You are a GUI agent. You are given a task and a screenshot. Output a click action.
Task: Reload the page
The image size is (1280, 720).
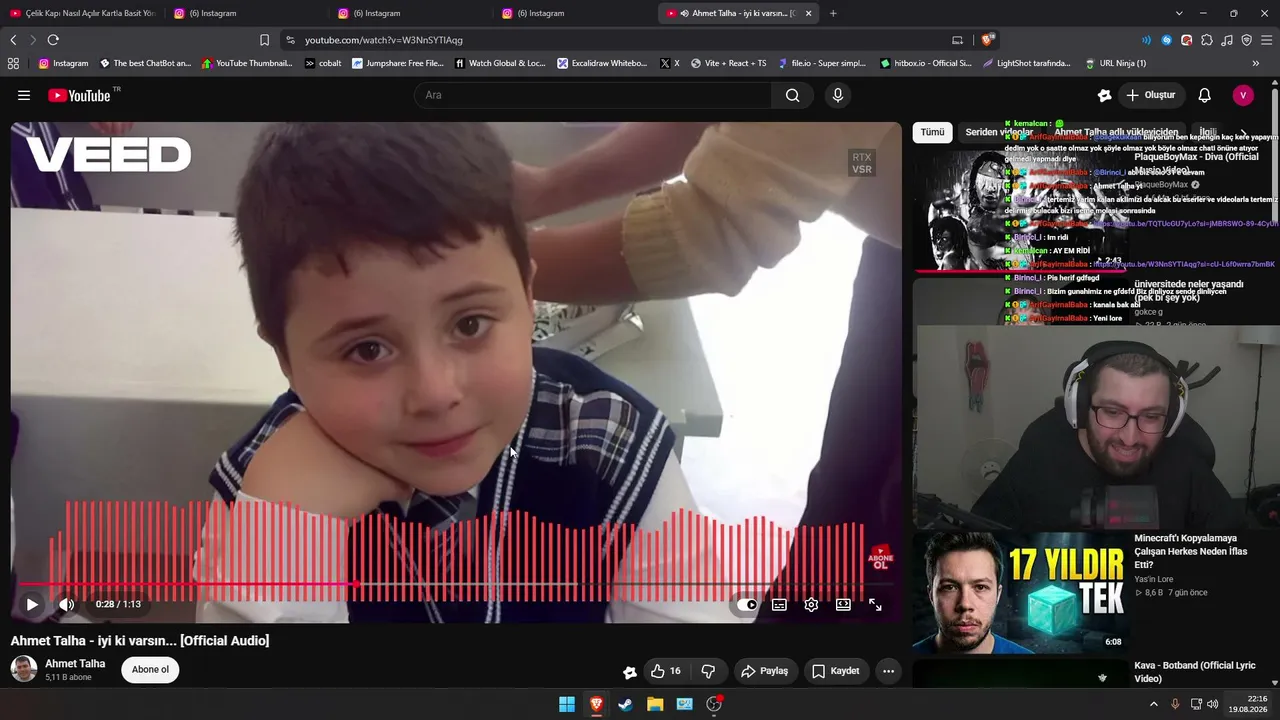53,40
